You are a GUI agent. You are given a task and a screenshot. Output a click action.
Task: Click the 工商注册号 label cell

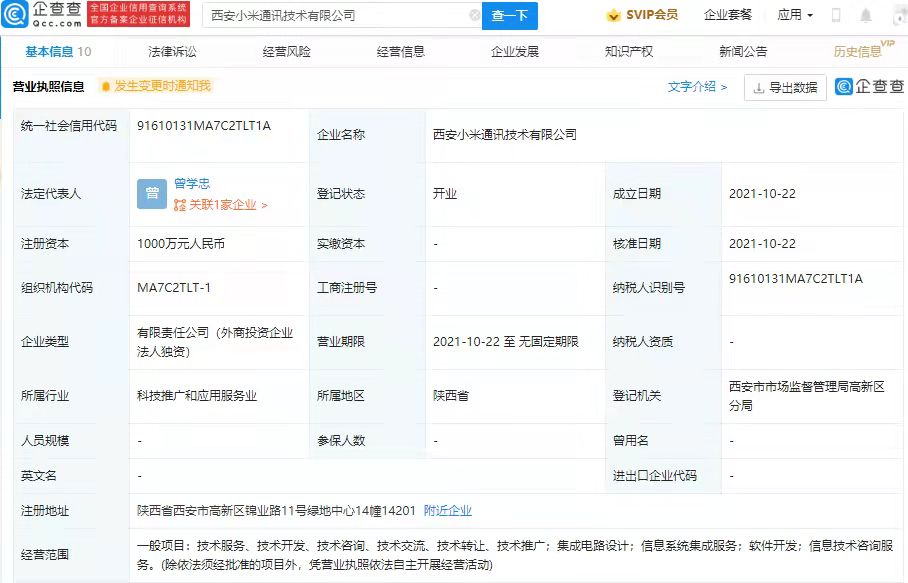[367, 288]
